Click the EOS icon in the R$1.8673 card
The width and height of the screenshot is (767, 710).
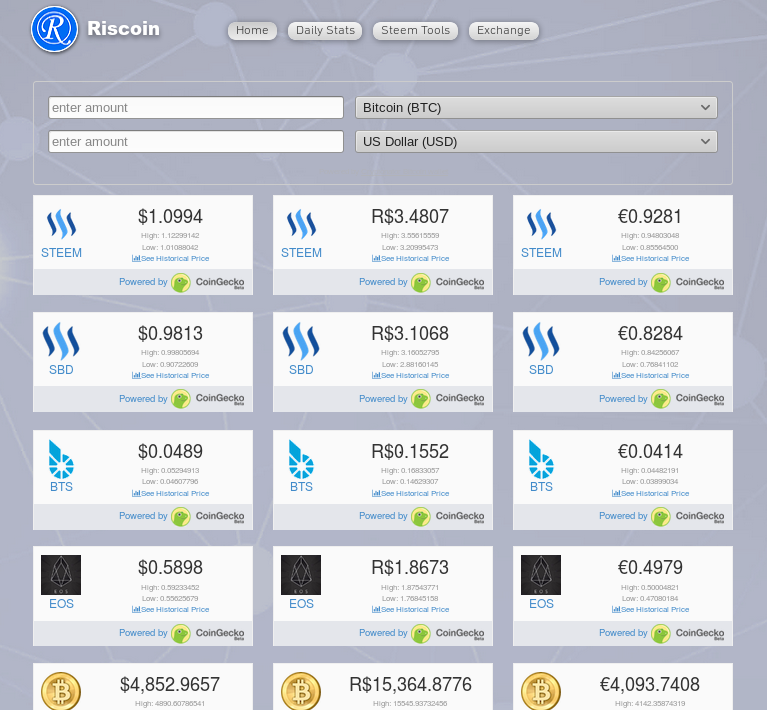[x=301, y=575]
